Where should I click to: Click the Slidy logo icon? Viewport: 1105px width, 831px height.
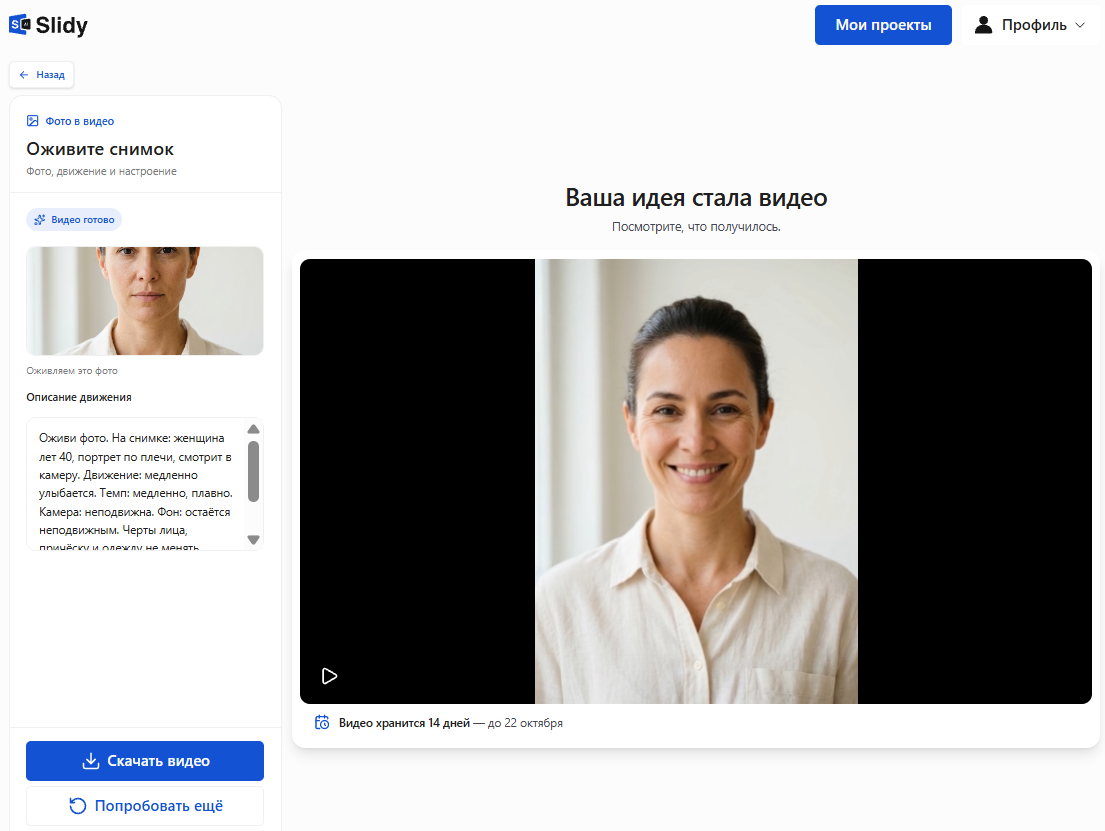(20, 25)
